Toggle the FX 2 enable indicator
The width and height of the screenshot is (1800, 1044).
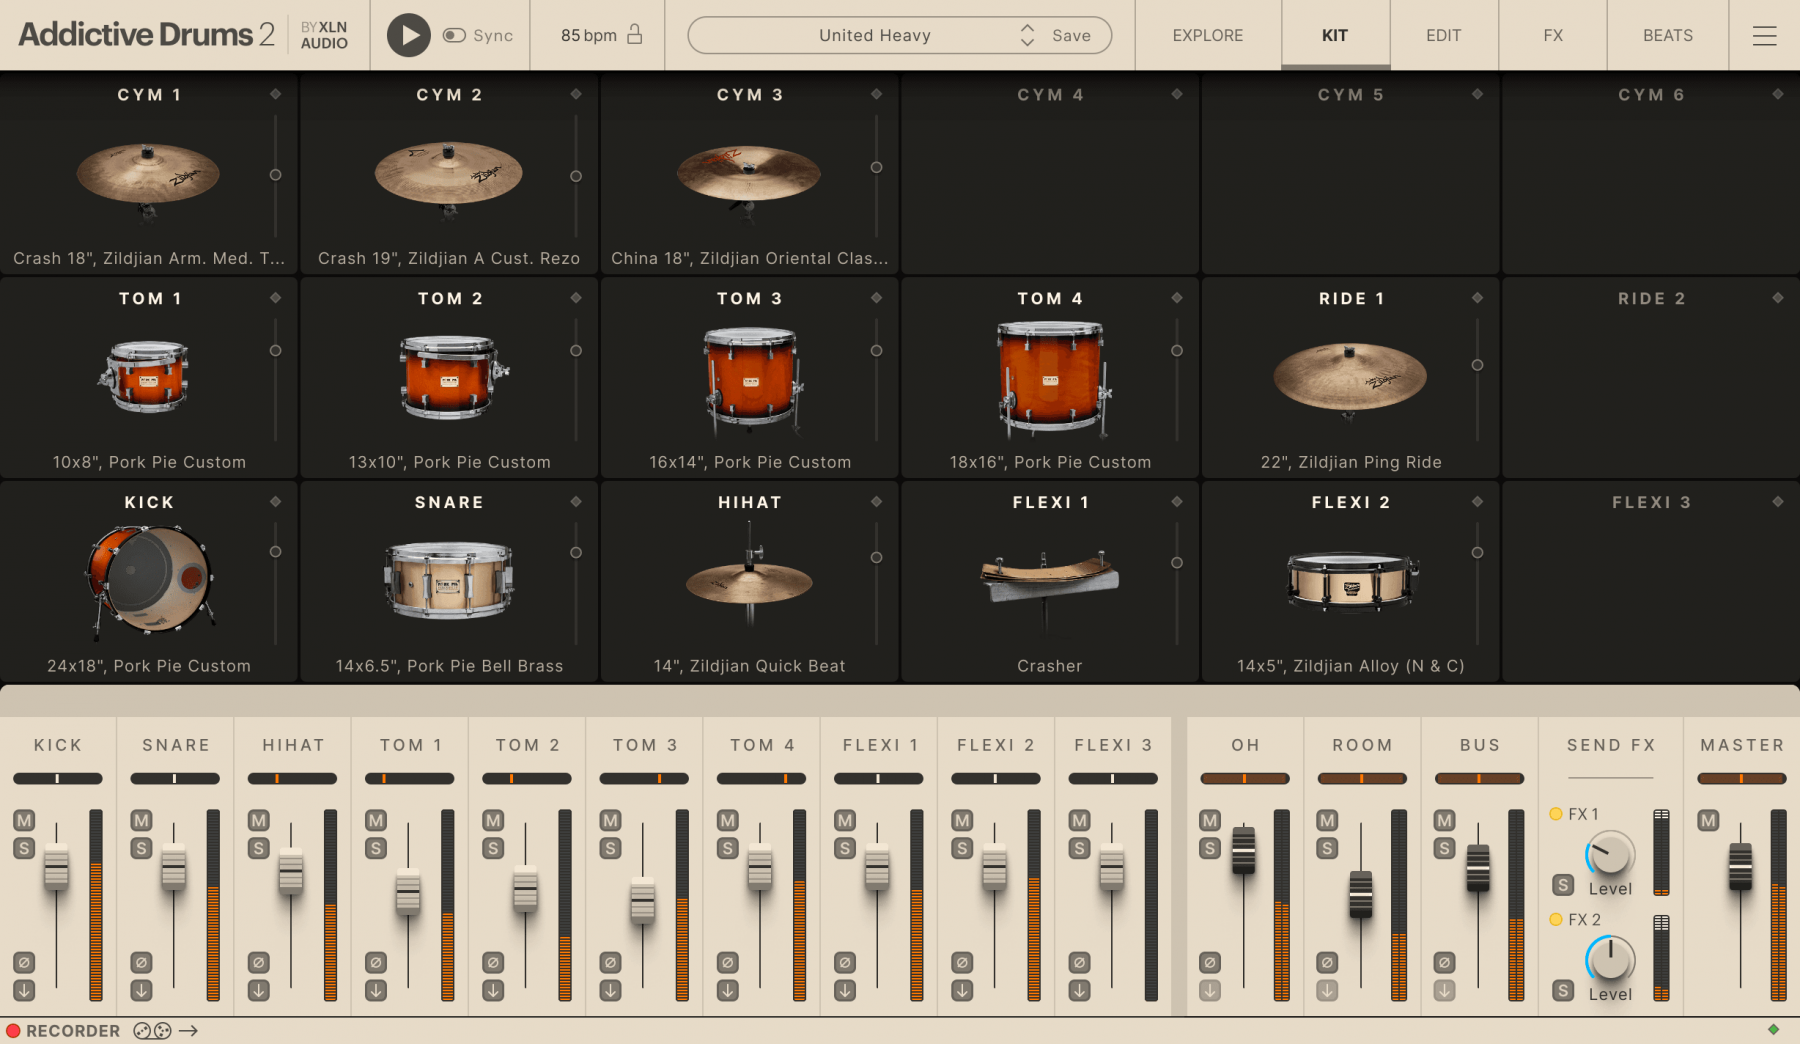pyautogui.click(x=1556, y=919)
